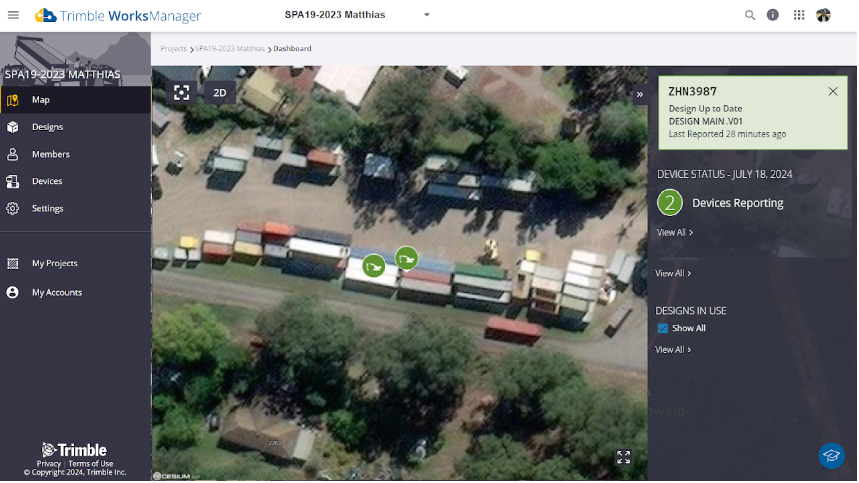Viewport: 859px width, 483px height.
Task: Click the search magnifier icon
Action: 750,15
